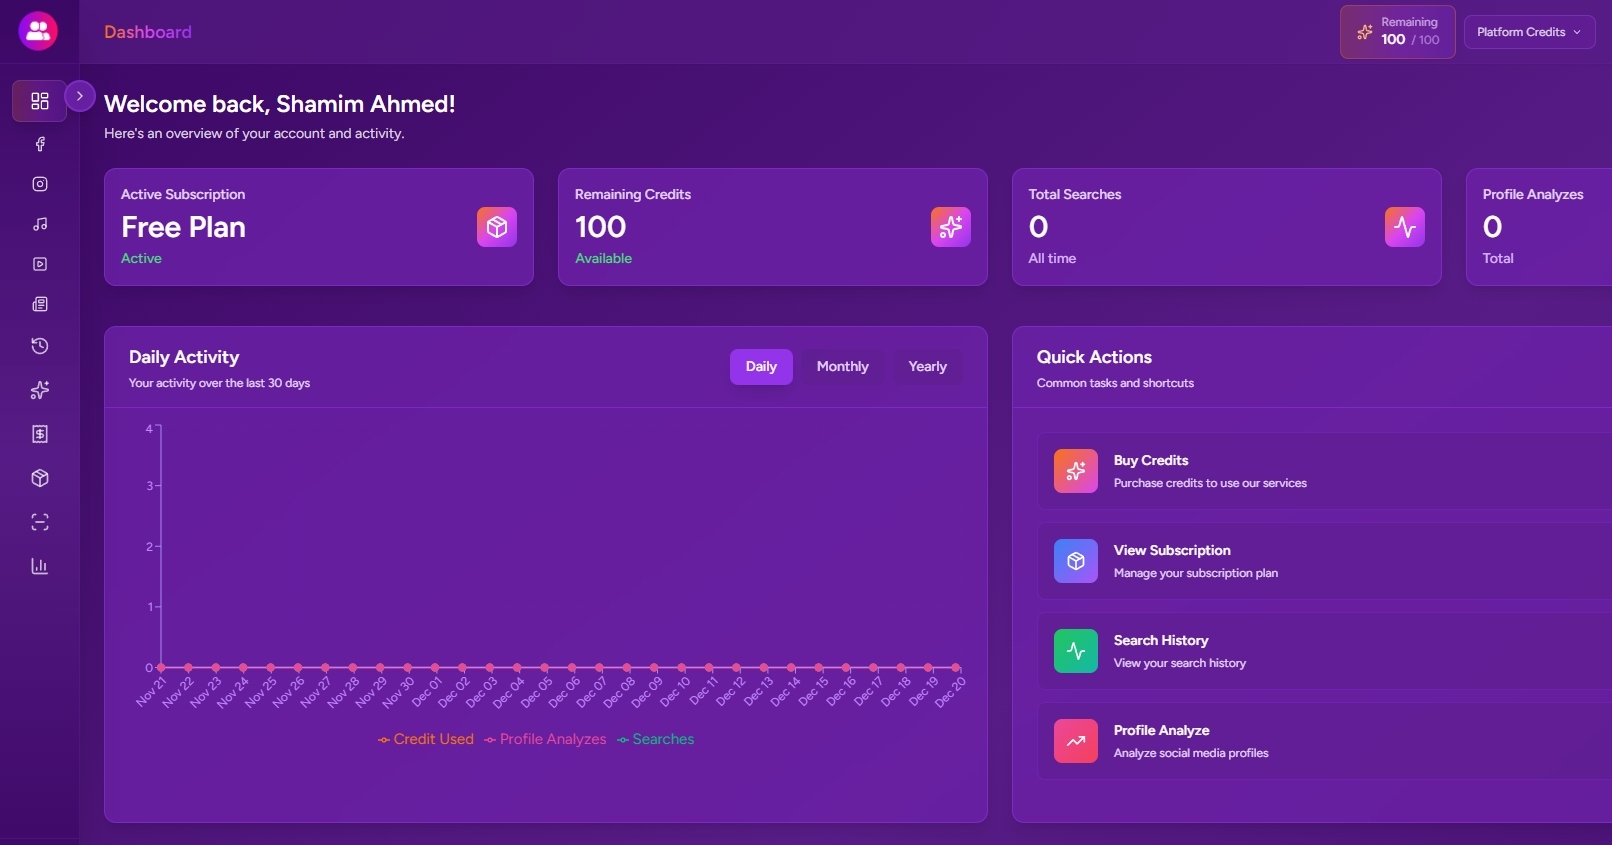Screen dimensions: 1612x845
Task: Select the dashboard grid sidebar icon
Action: (40, 101)
